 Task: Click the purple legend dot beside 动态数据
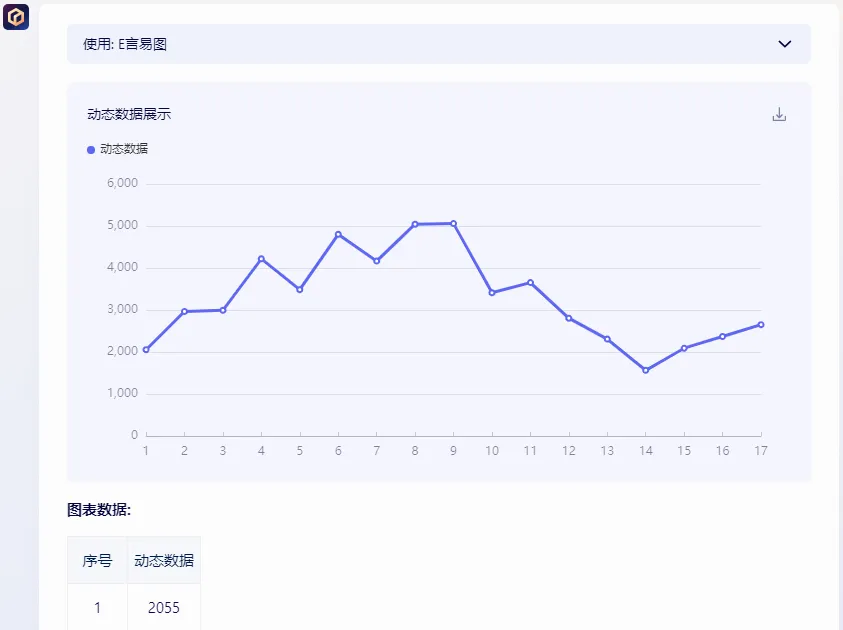[90, 148]
